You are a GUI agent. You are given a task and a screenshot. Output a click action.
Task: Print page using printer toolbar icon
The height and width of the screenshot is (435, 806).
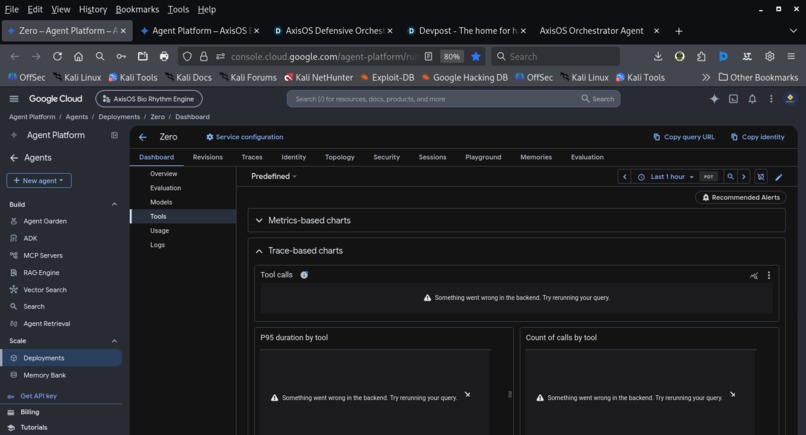pyautogui.click(x=164, y=57)
